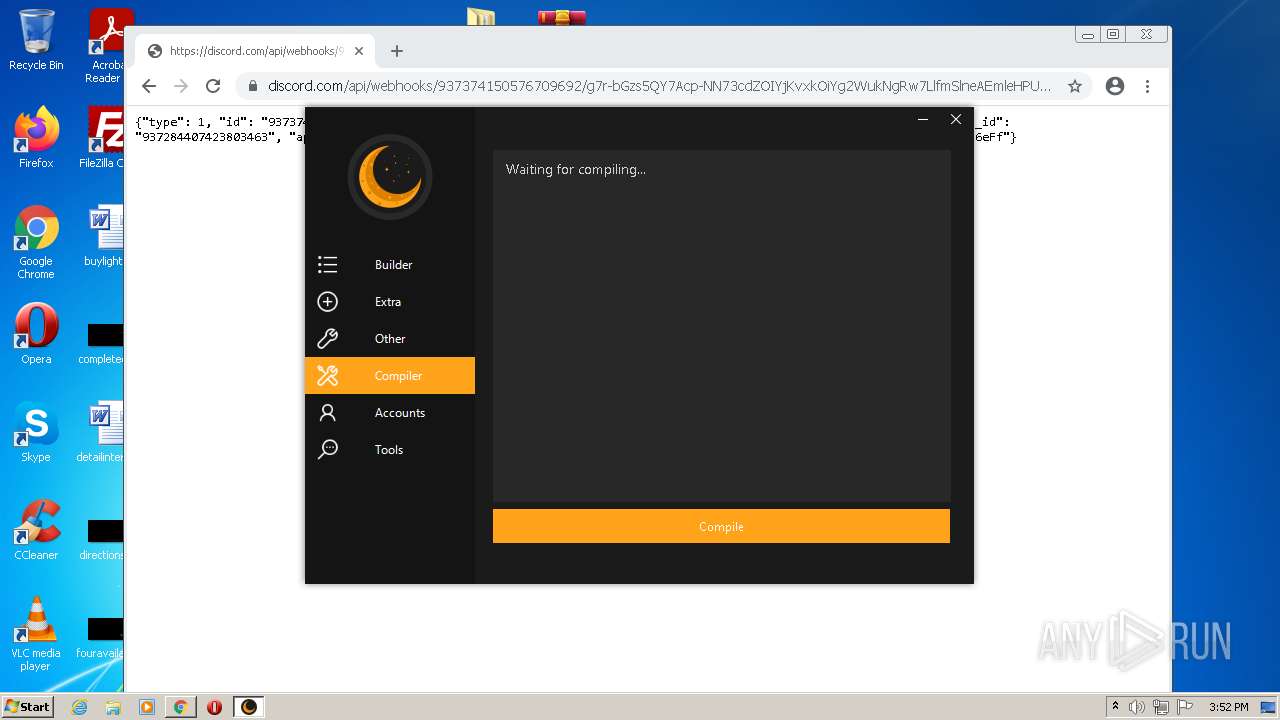Launch VLC media player from desktop
This screenshot has height=720, width=1280.
point(36,634)
